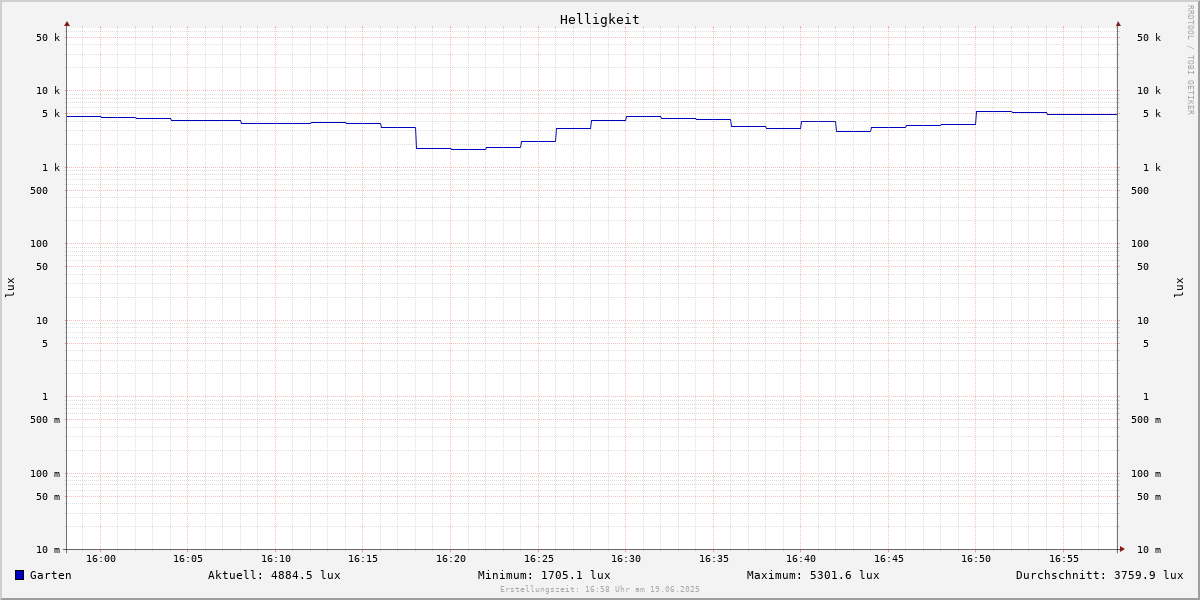Screen dimensions: 1200x600
Task: Click the 16:10 time axis label
Action: coord(276,559)
